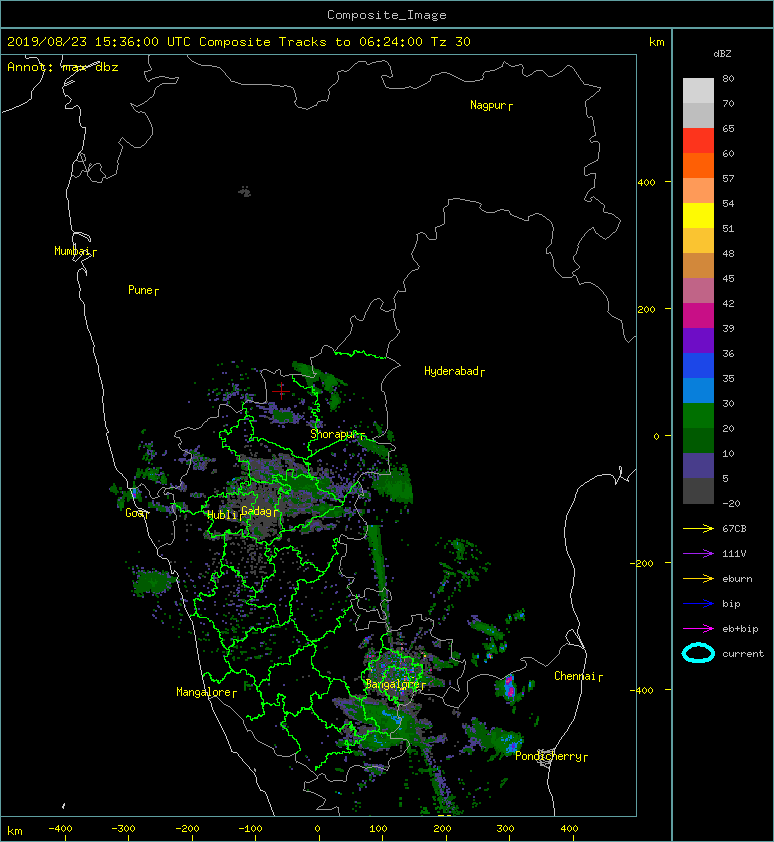Click the Pondicherry city label
774x842 pixels.
pyautogui.click(x=551, y=756)
